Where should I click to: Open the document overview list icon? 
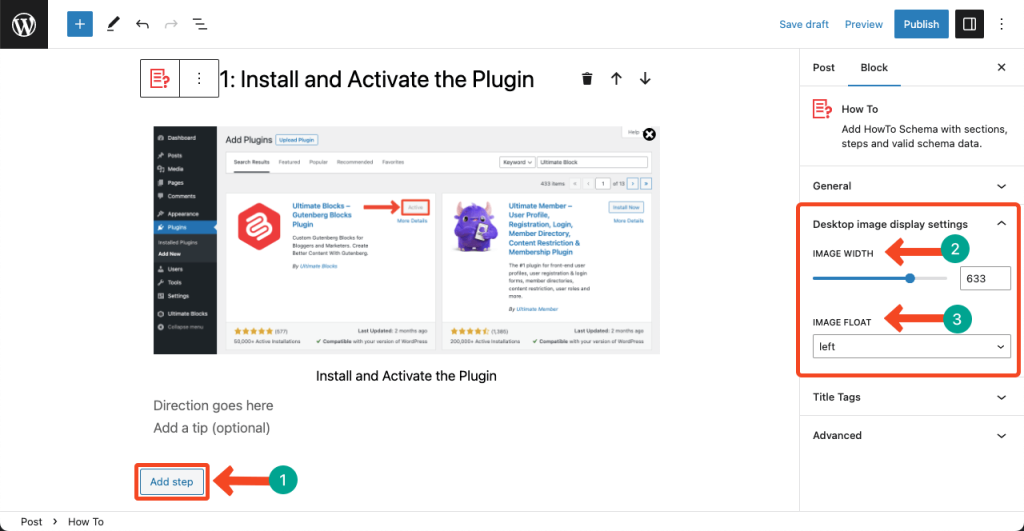200,24
